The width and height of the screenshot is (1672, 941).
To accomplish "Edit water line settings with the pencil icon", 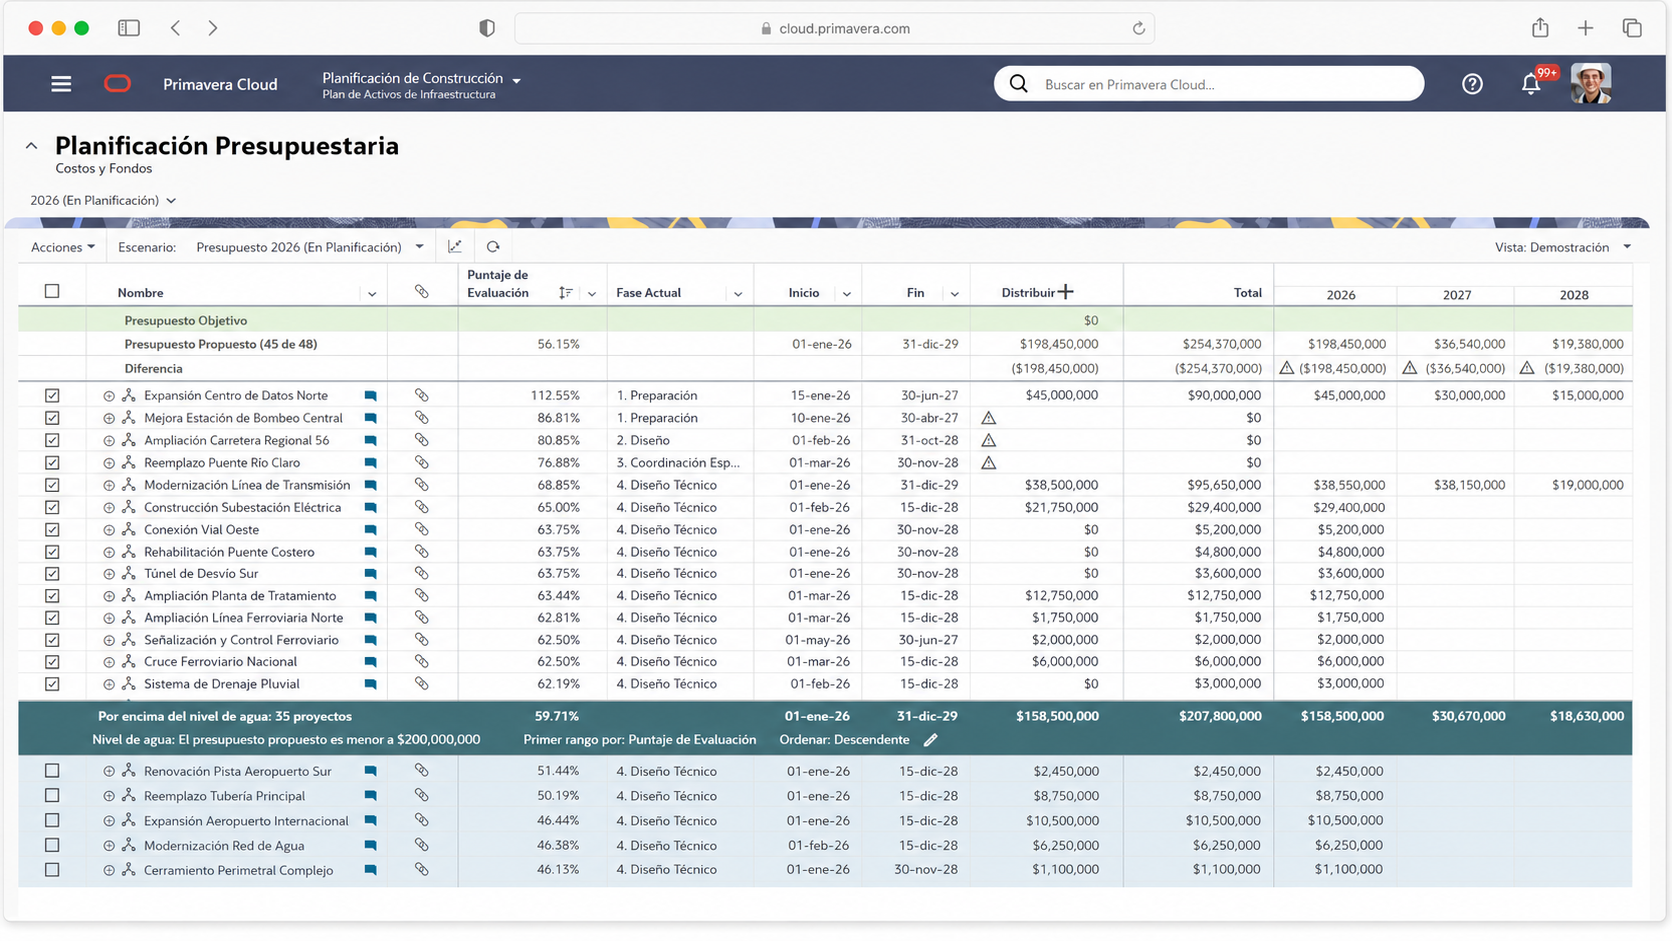I will click(x=930, y=740).
